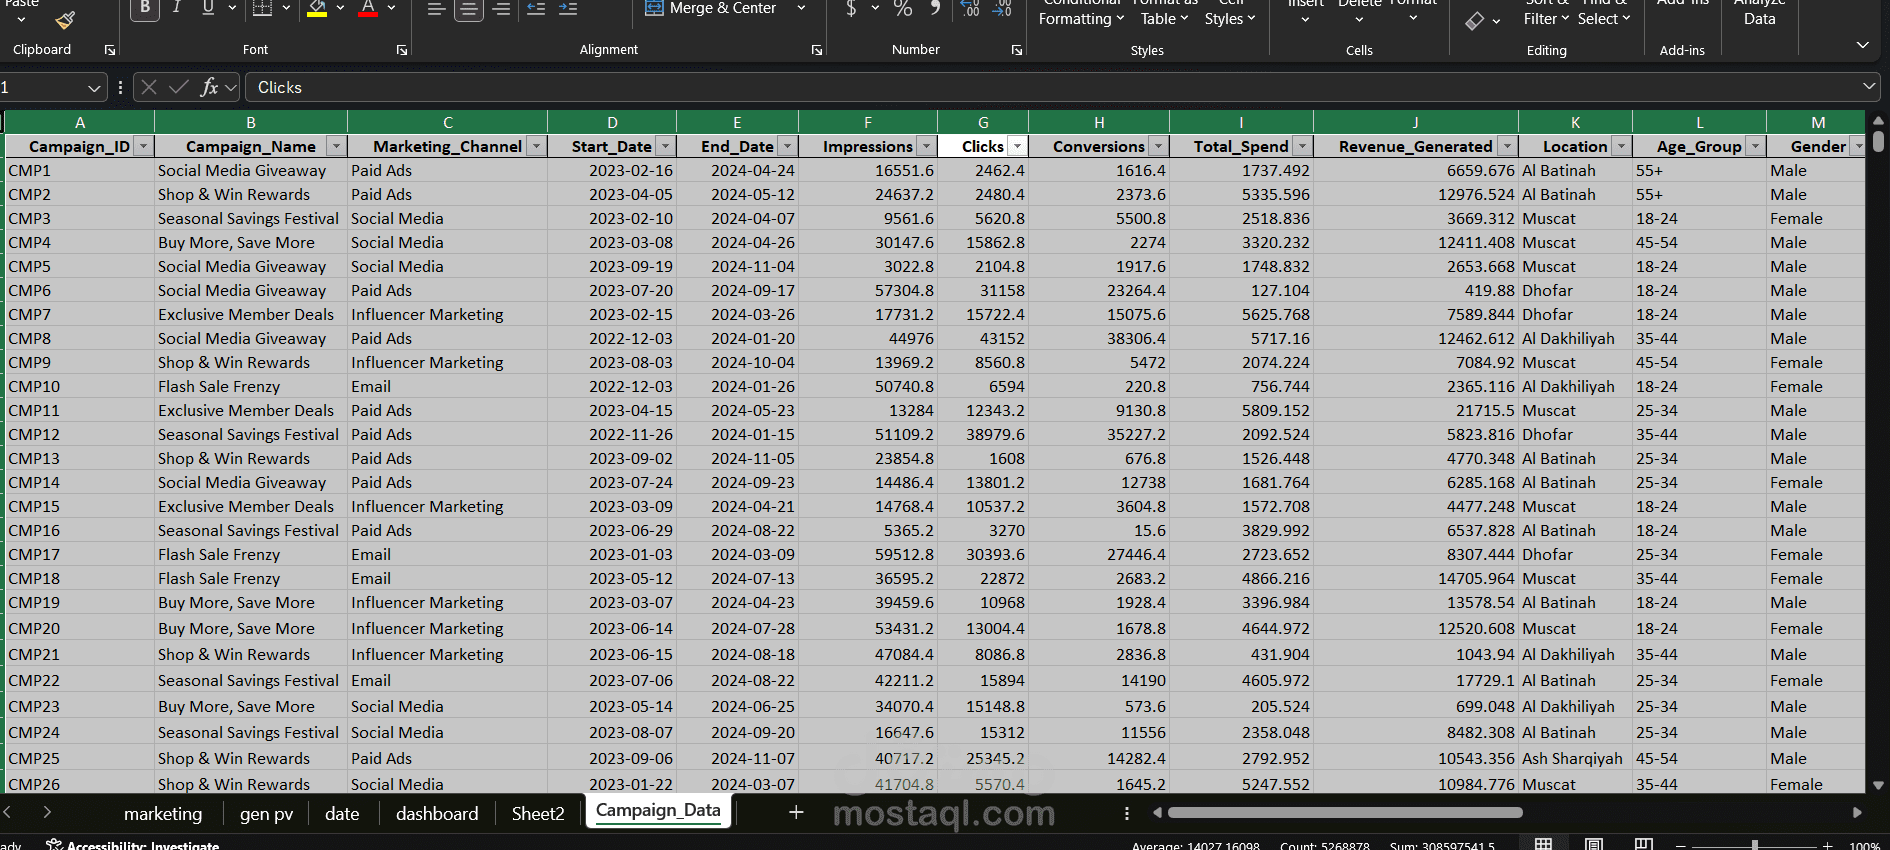The width and height of the screenshot is (1890, 850).
Task: Open Marketing_Channel filter dropdown
Action: click(536, 146)
